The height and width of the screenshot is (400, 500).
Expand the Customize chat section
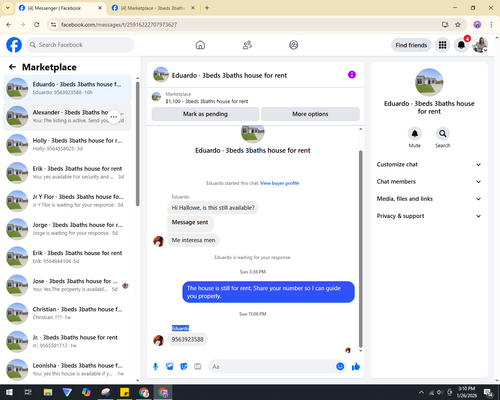[x=429, y=164]
